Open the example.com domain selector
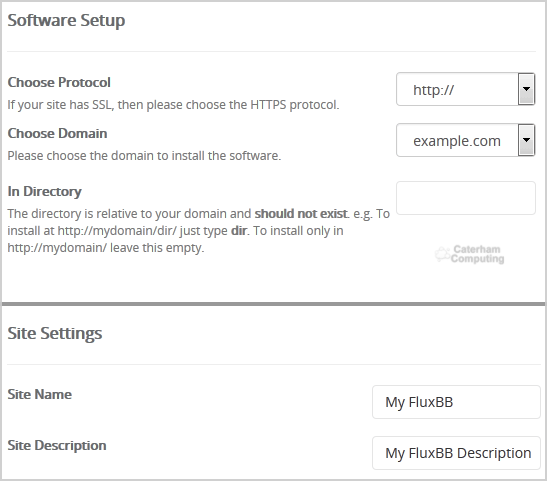This screenshot has height=481, width=547. (465, 140)
